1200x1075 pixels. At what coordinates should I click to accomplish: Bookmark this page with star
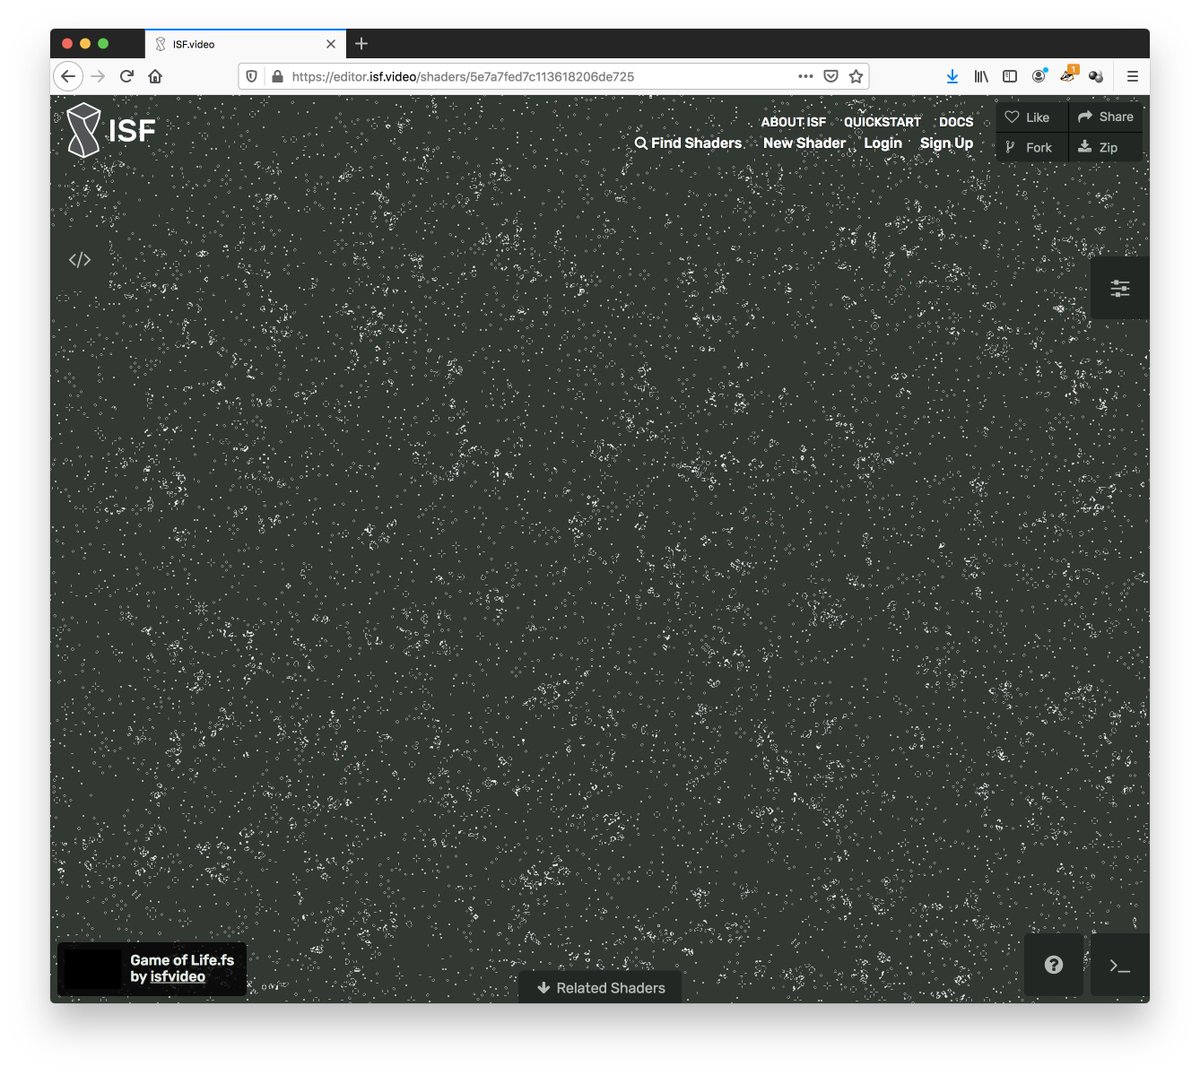tap(856, 76)
